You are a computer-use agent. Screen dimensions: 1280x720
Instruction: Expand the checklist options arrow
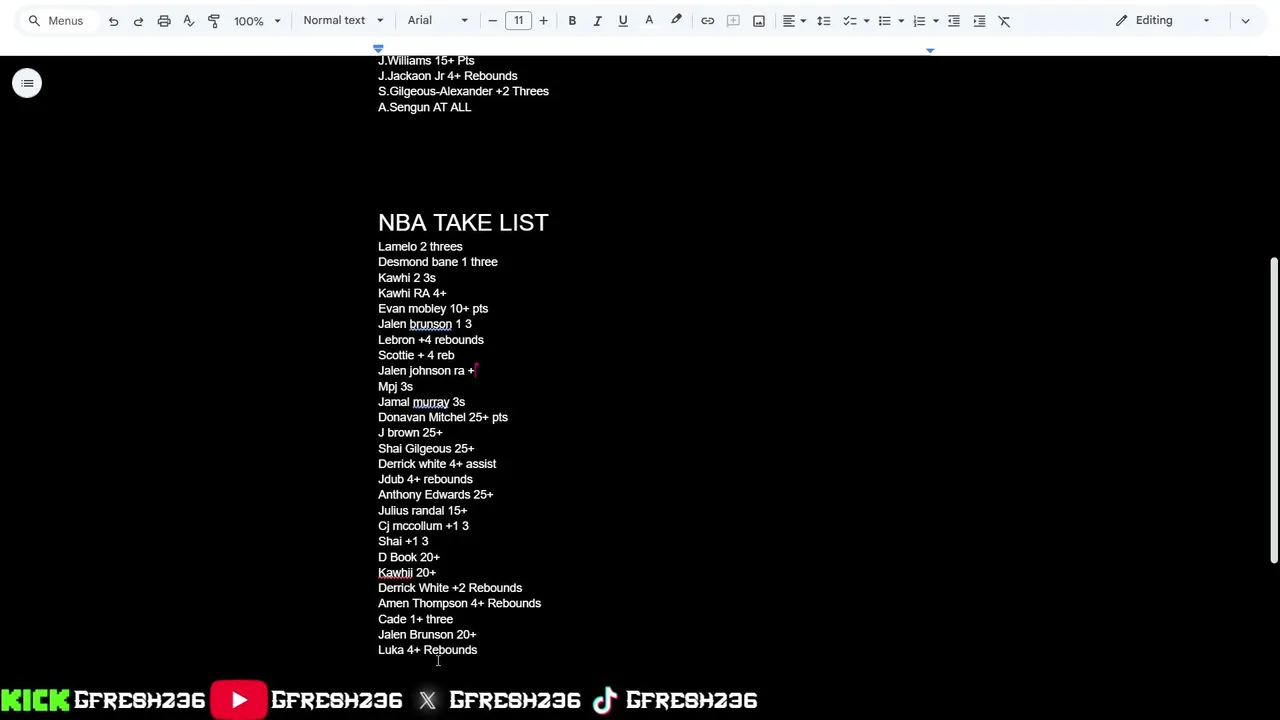coord(866,20)
